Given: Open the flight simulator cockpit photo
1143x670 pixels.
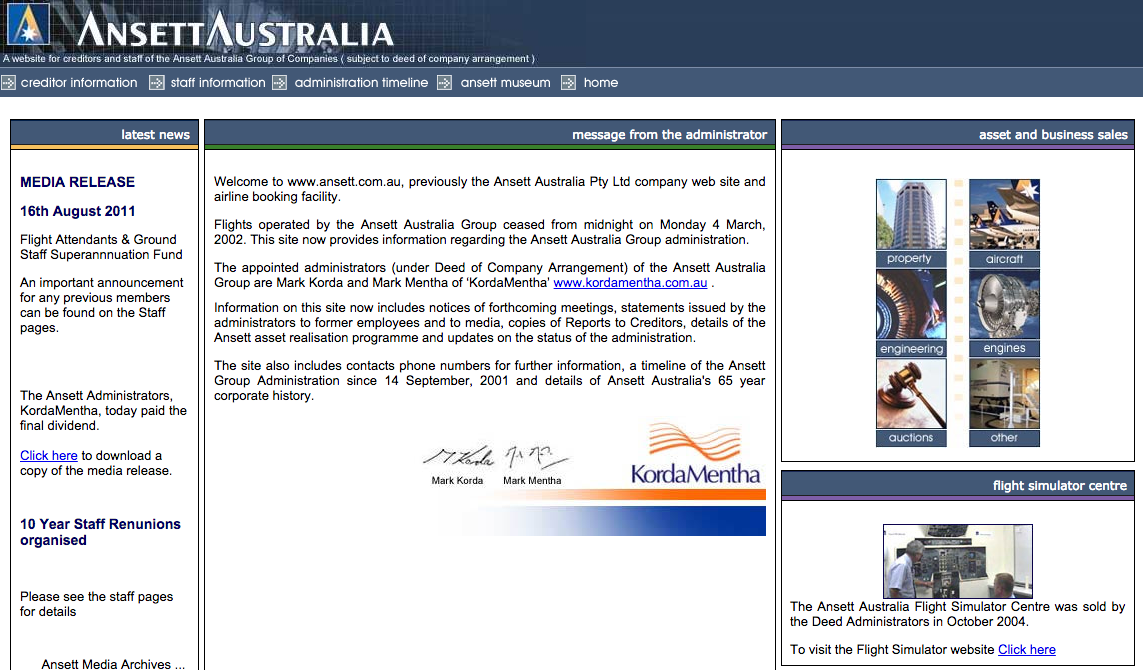Looking at the screenshot, I should (958, 561).
